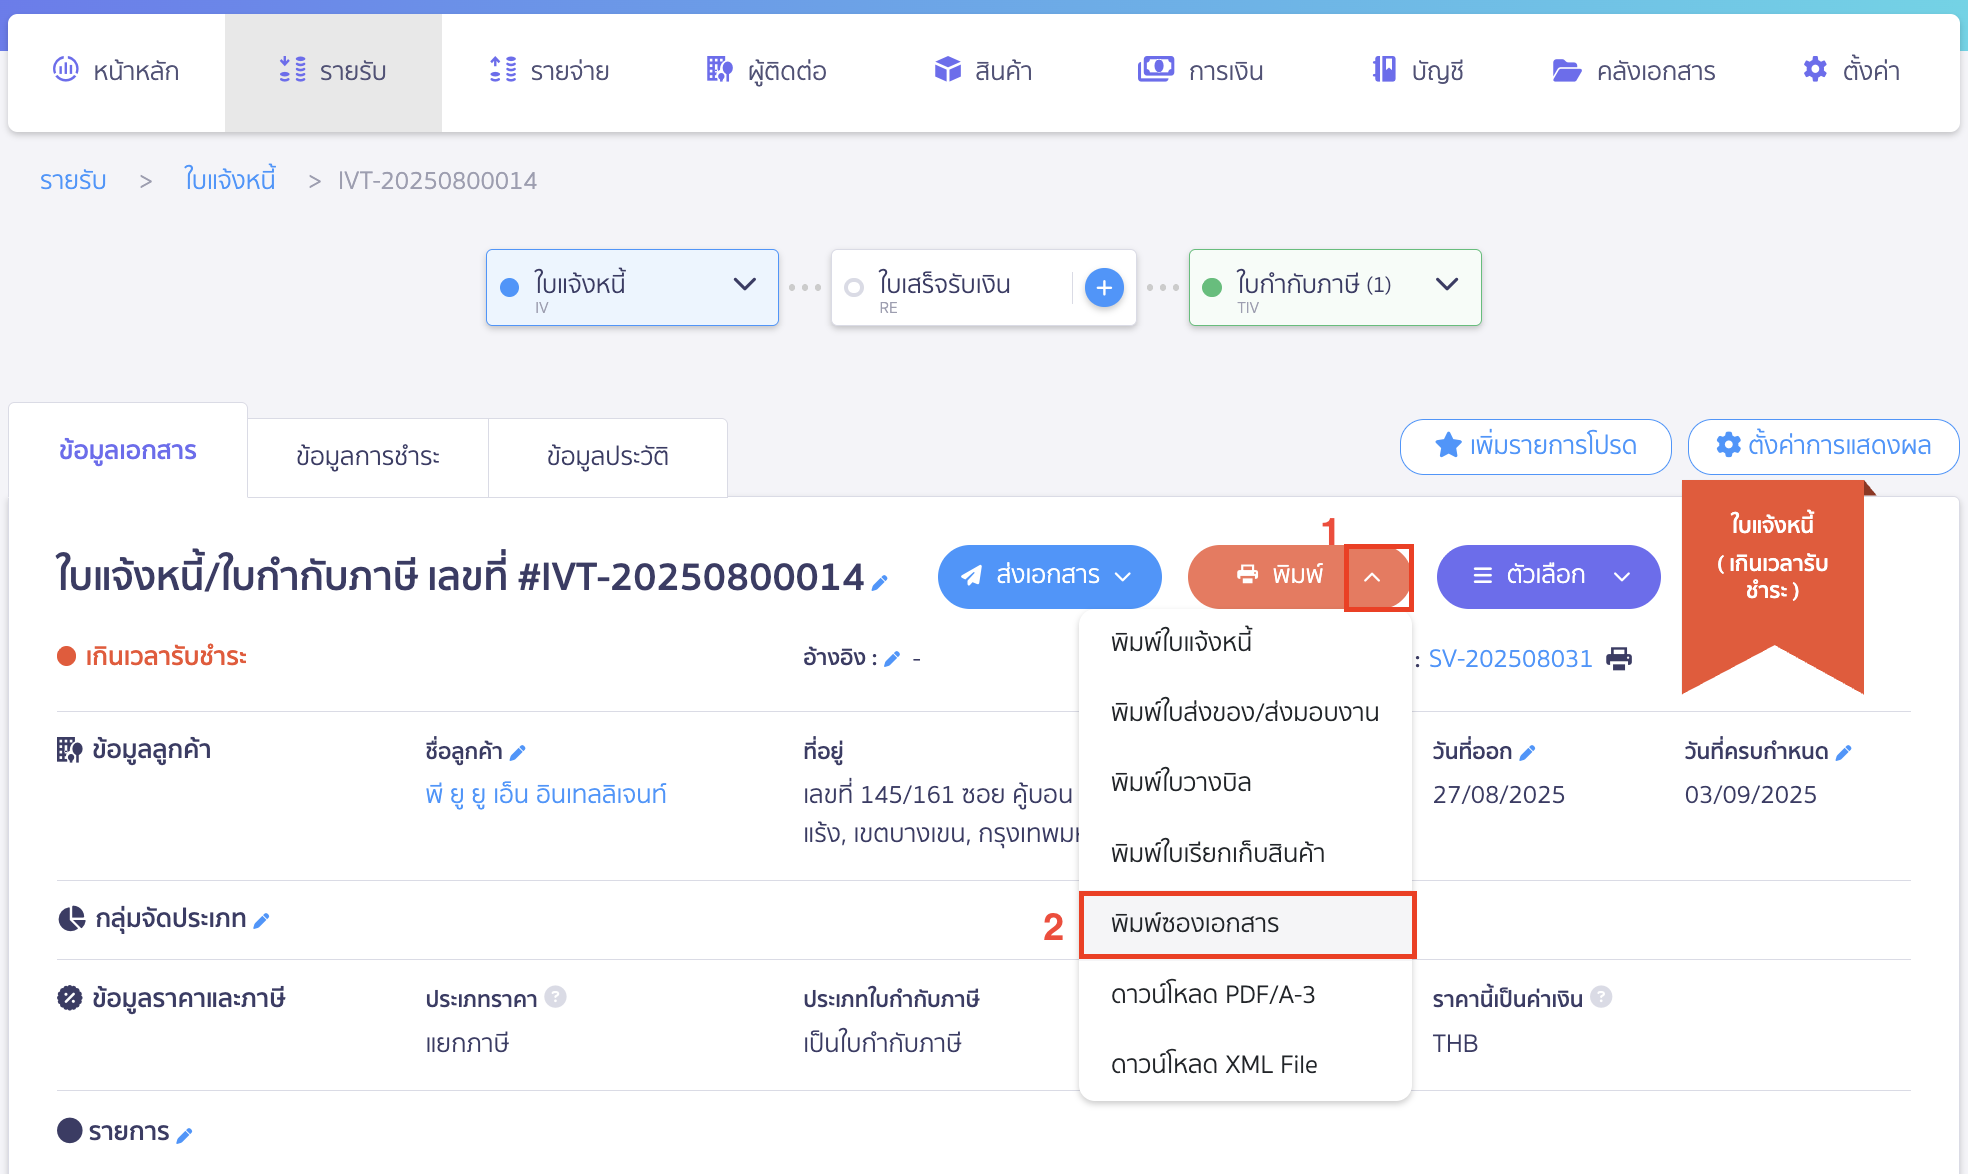Select พิมพ์ซองเอกสาร menu item
This screenshot has width=1968, height=1174.
click(x=1198, y=924)
